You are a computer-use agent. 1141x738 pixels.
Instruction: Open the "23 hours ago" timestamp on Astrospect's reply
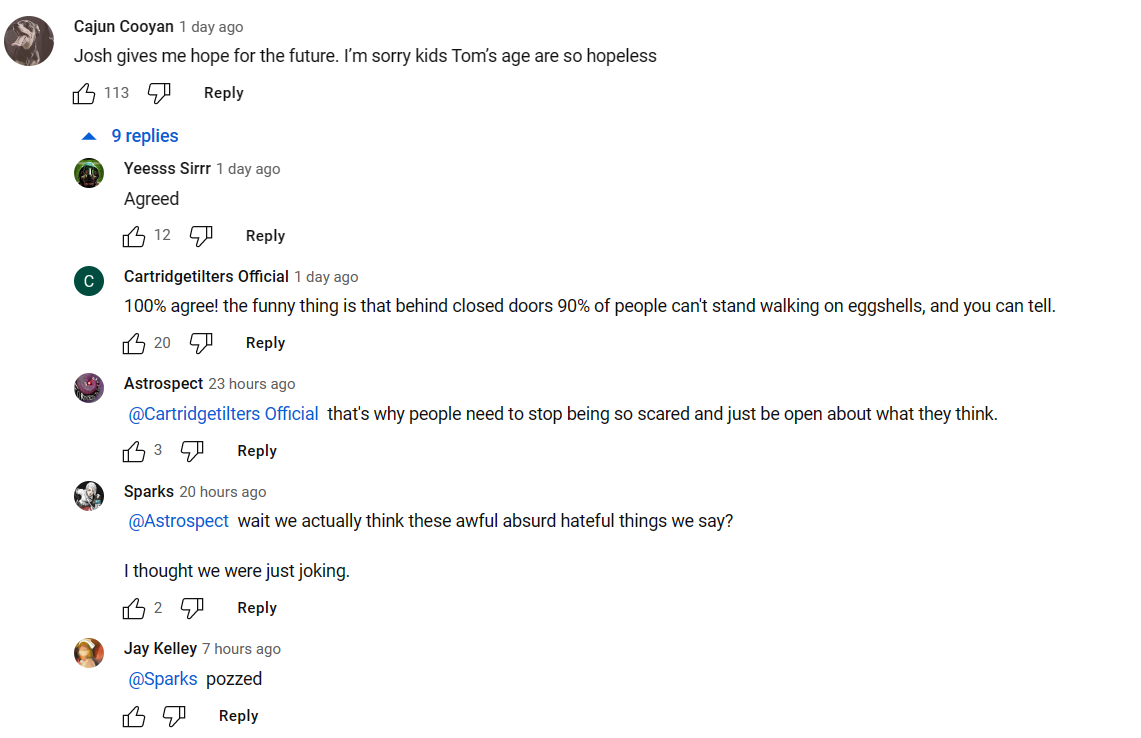[251, 384]
